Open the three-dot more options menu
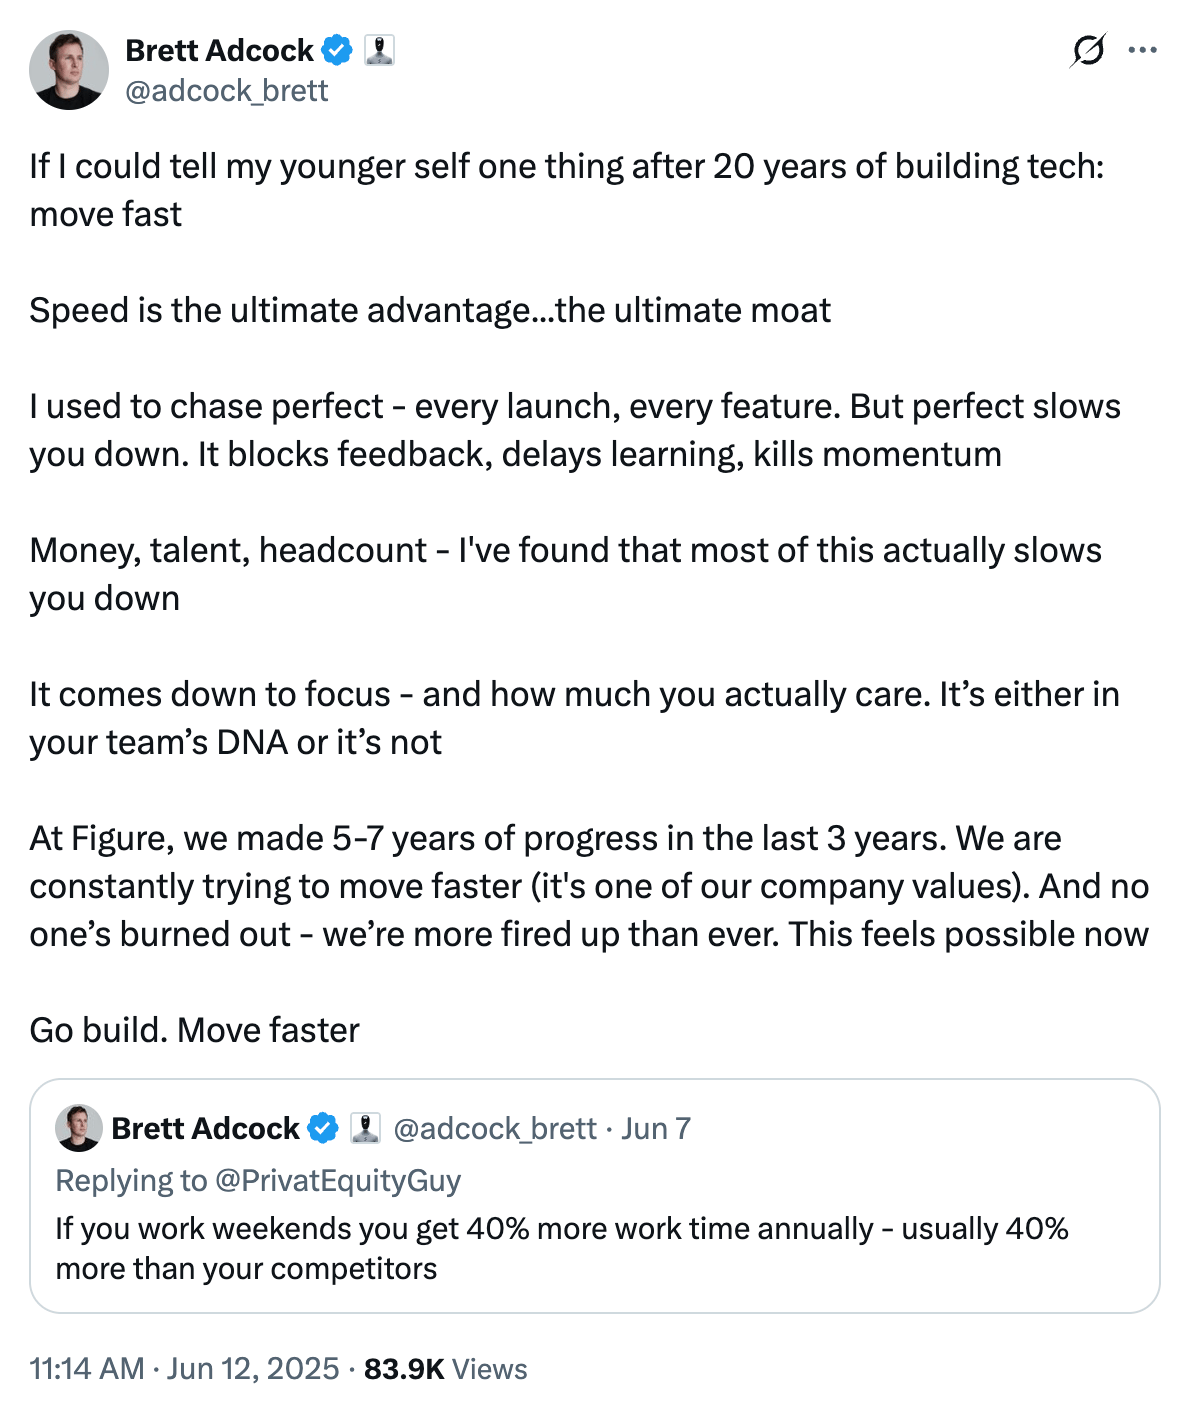The width and height of the screenshot is (1188, 1418). [1142, 50]
